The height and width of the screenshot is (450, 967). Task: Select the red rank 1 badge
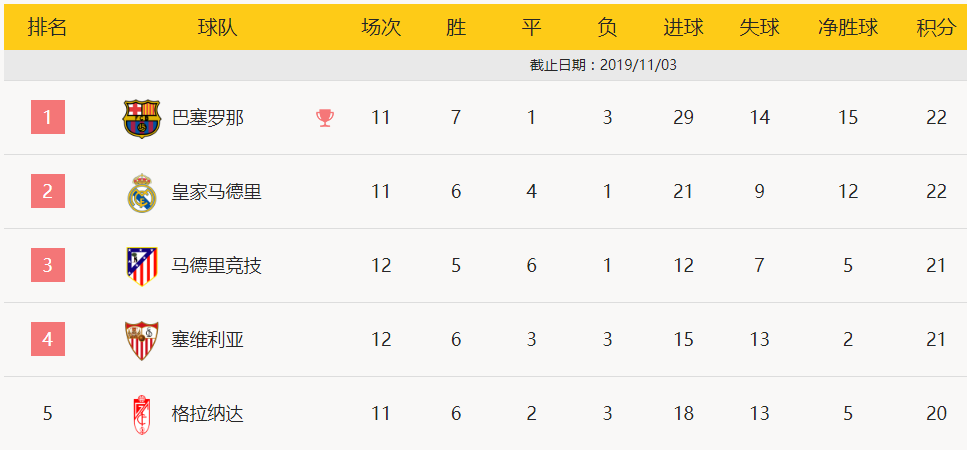click(48, 117)
